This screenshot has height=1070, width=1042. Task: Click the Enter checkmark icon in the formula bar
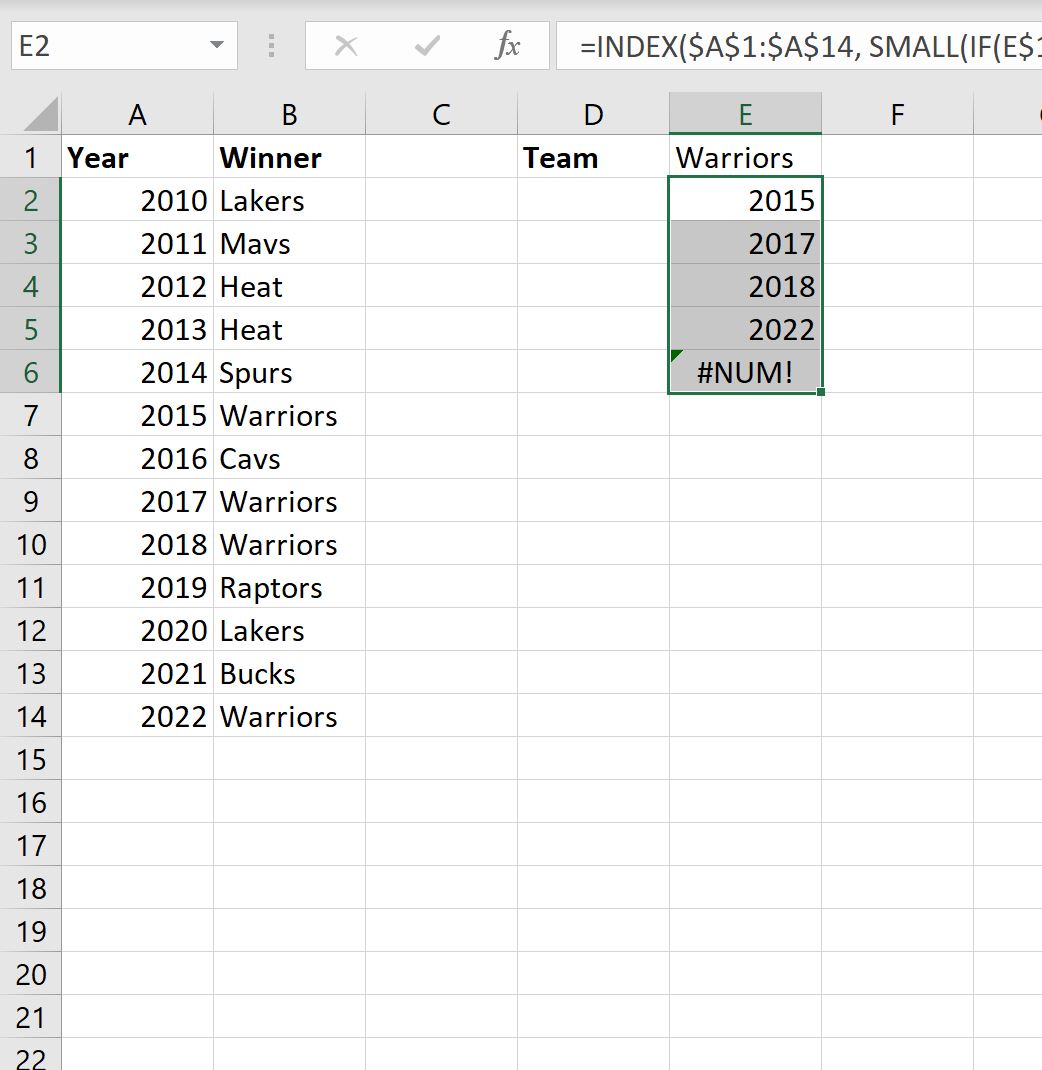coord(427,45)
